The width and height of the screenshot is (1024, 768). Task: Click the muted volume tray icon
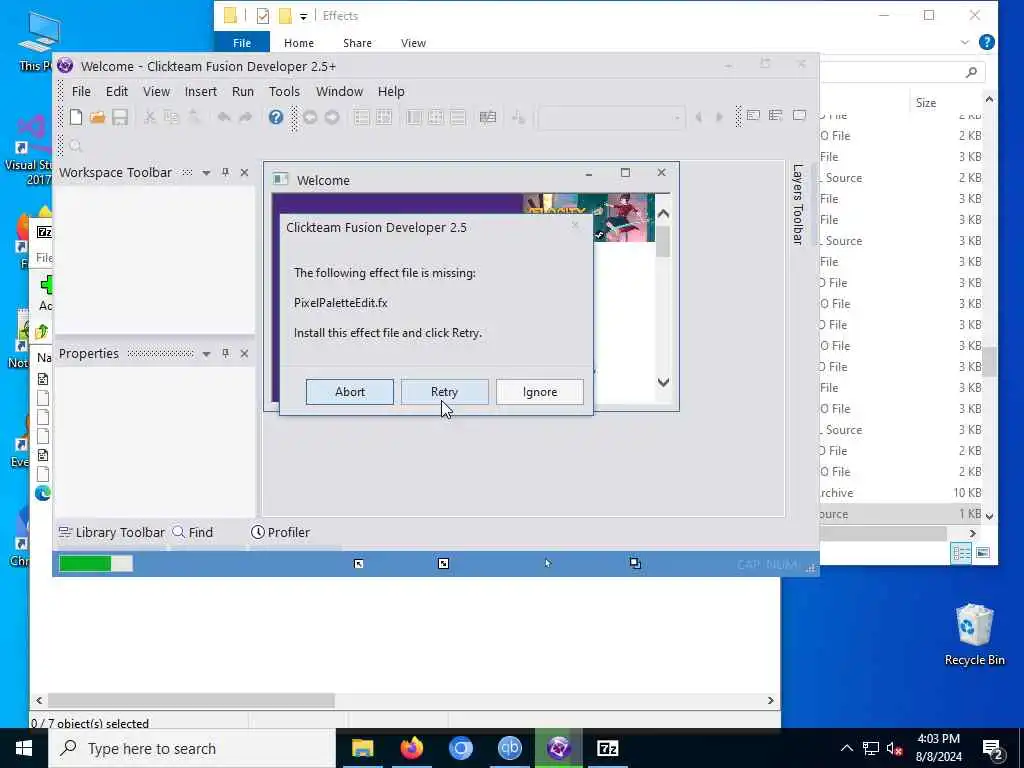[895, 748]
